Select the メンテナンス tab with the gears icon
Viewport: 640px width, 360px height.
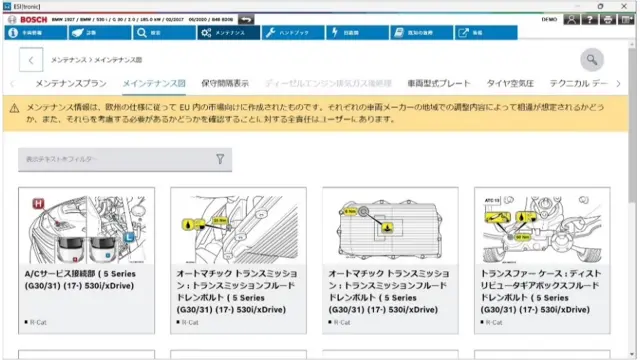(229, 33)
